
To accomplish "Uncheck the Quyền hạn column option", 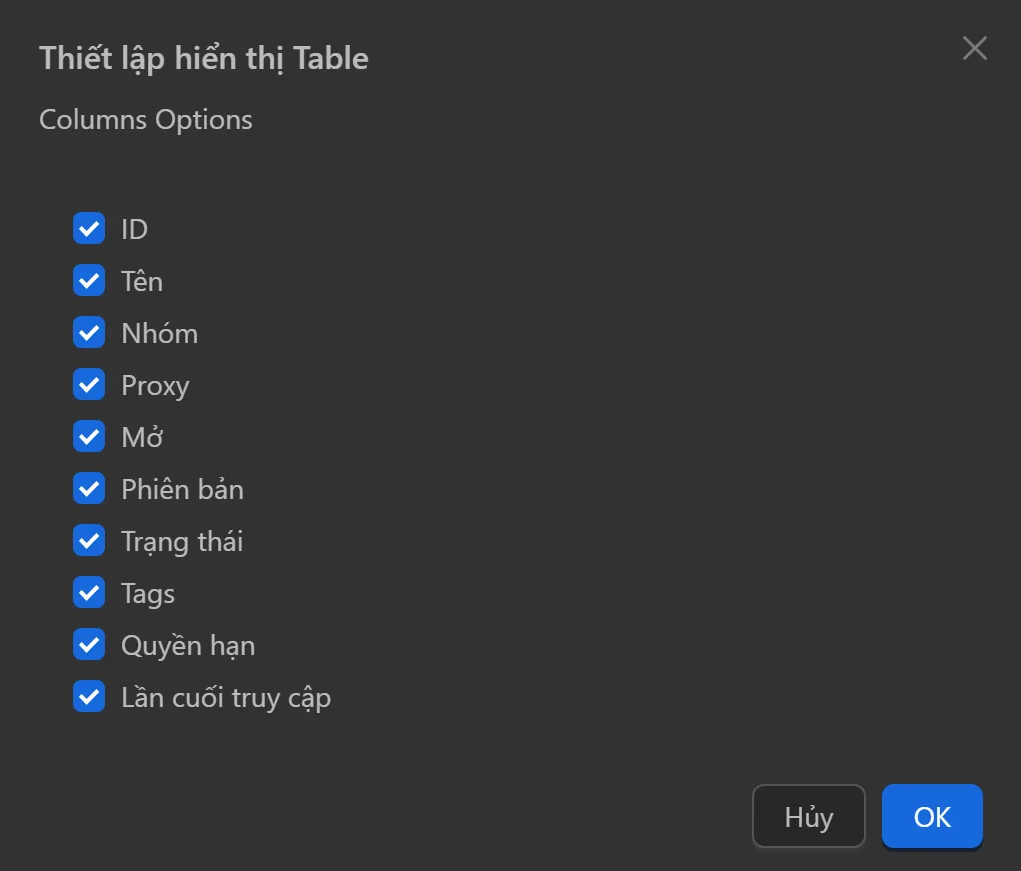I will (x=89, y=644).
